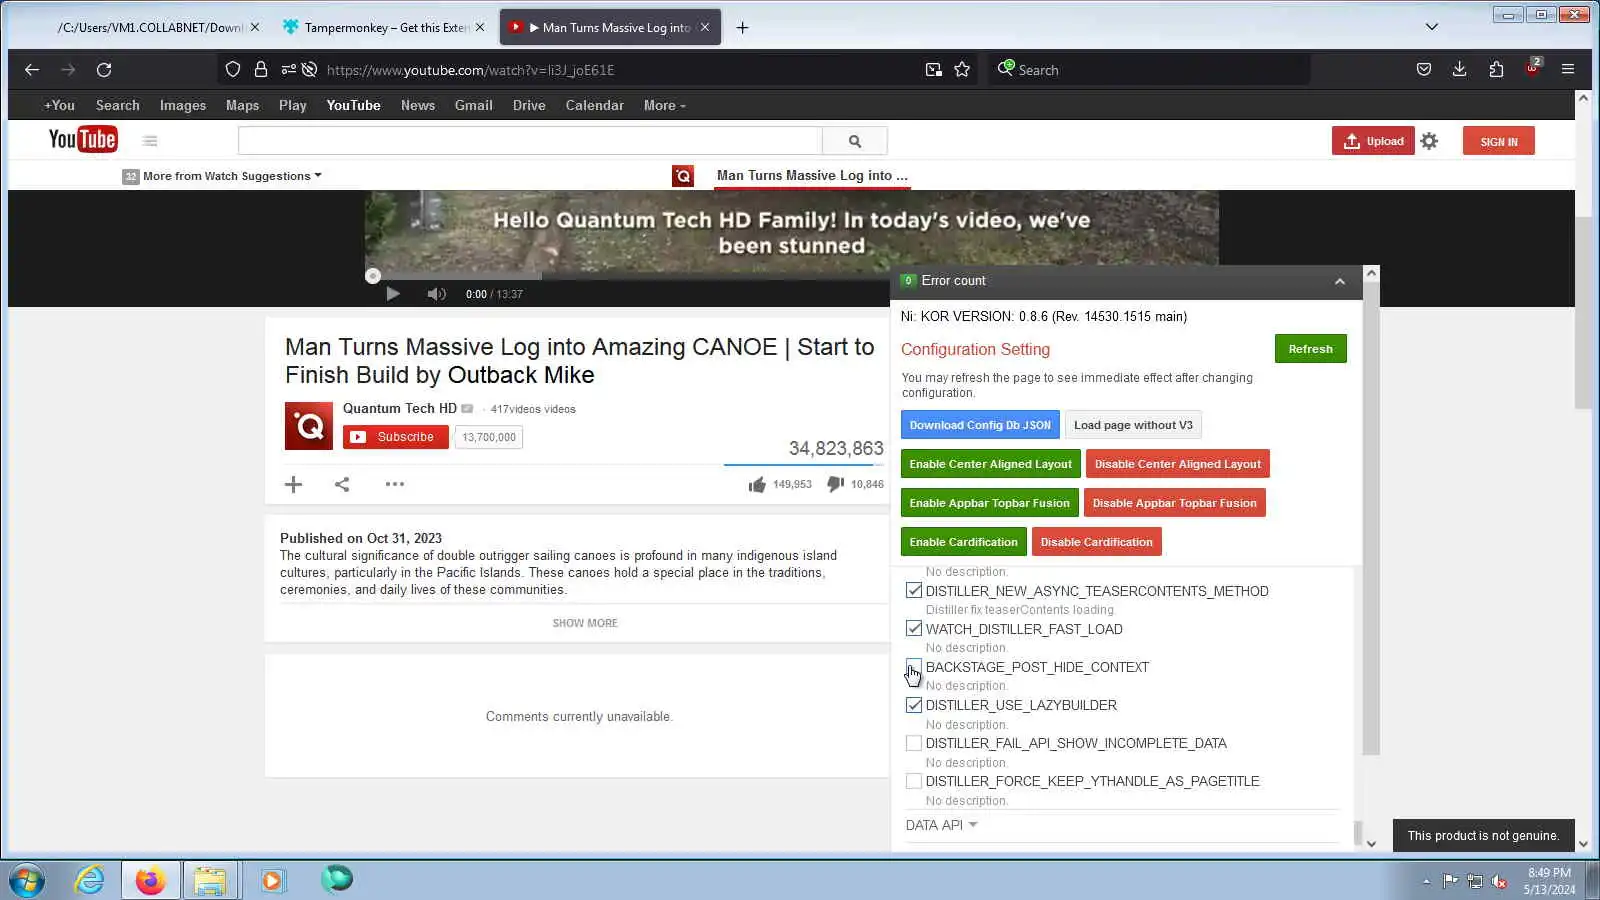1600x900 pixels.
Task: Open the YouTube settings gear
Action: tap(1430, 141)
